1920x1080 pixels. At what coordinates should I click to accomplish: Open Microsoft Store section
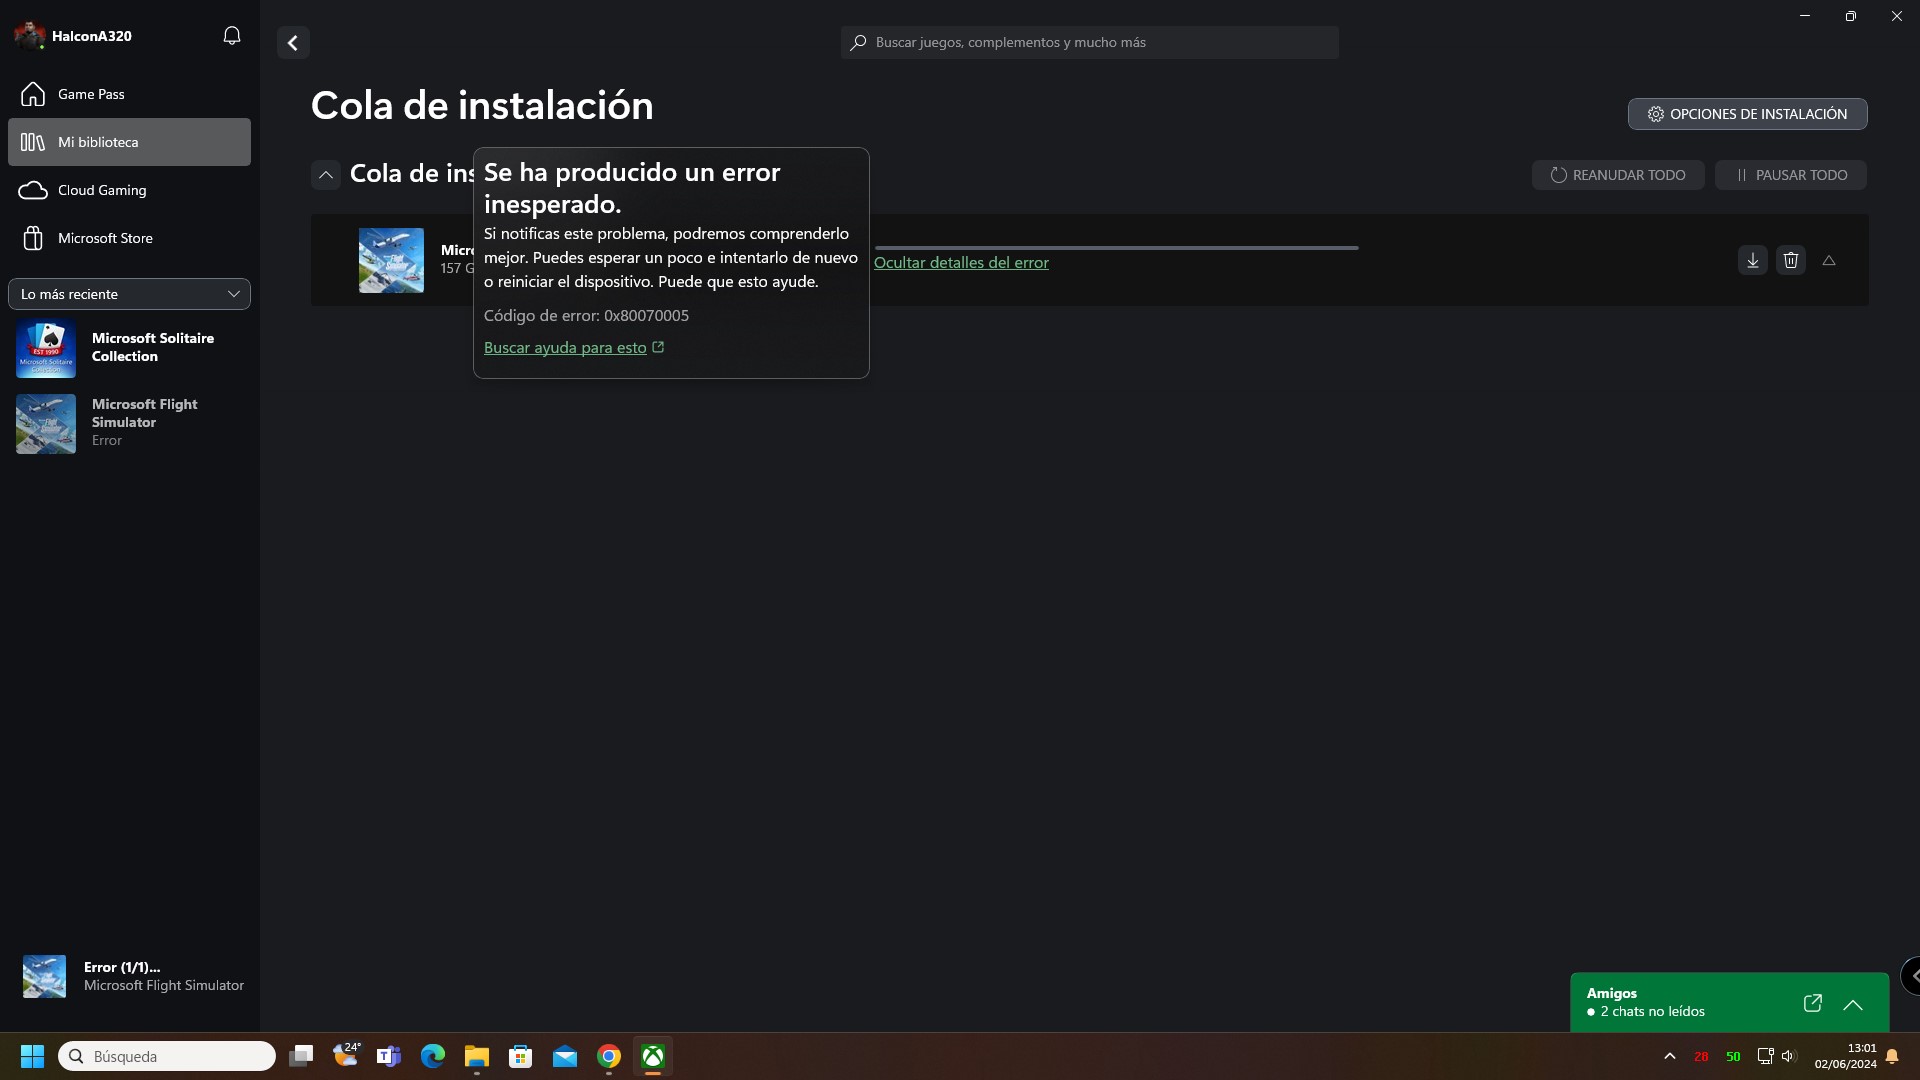tap(129, 238)
